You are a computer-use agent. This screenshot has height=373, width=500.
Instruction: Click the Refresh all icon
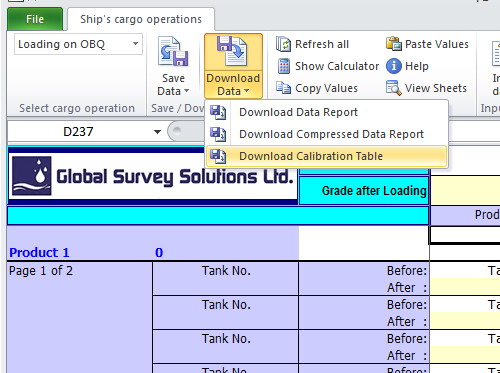tap(283, 44)
